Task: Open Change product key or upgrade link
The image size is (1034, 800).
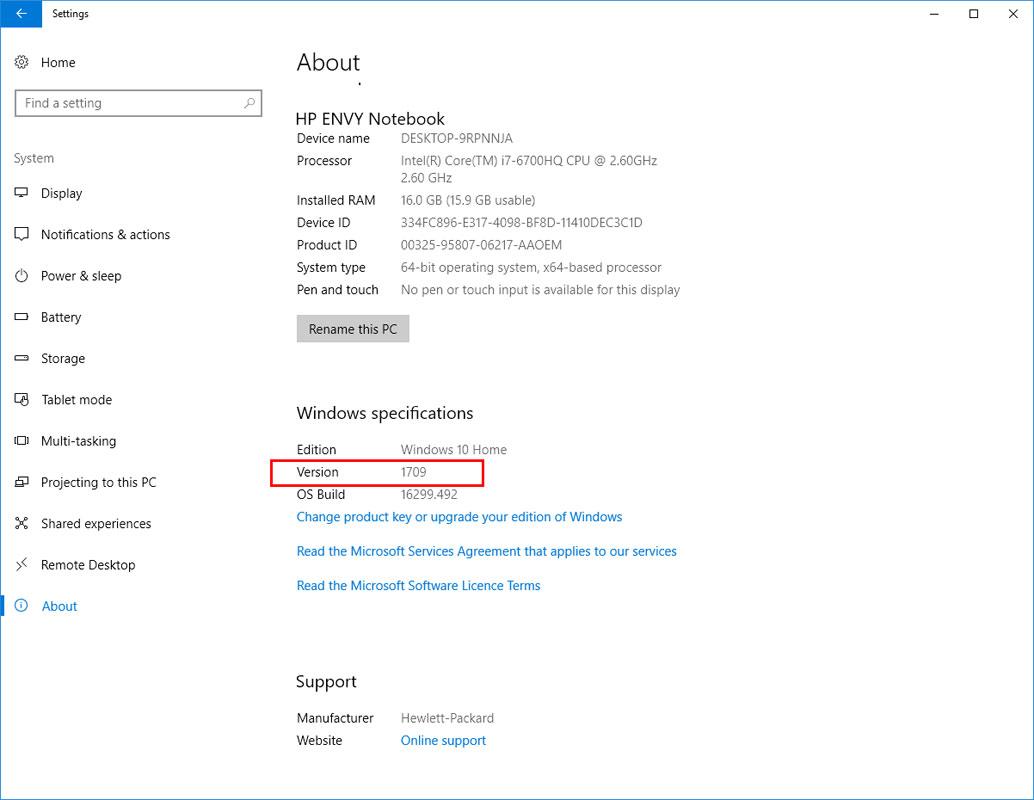Action: pyautogui.click(x=459, y=516)
